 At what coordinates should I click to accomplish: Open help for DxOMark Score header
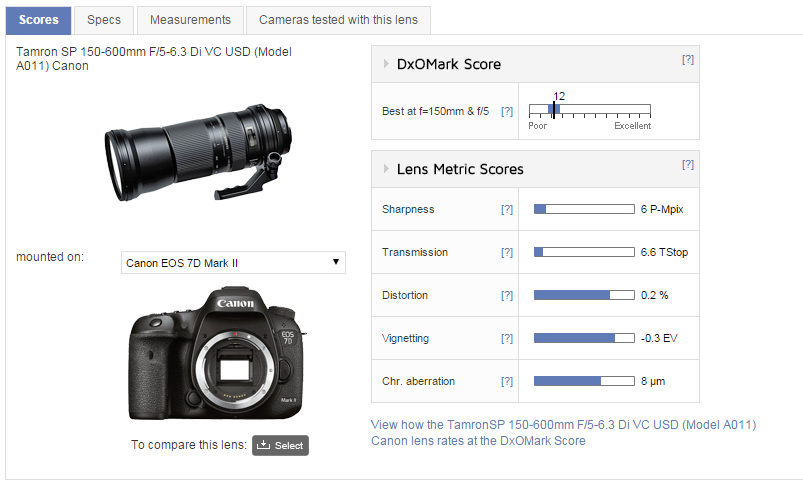(x=688, y=59)
